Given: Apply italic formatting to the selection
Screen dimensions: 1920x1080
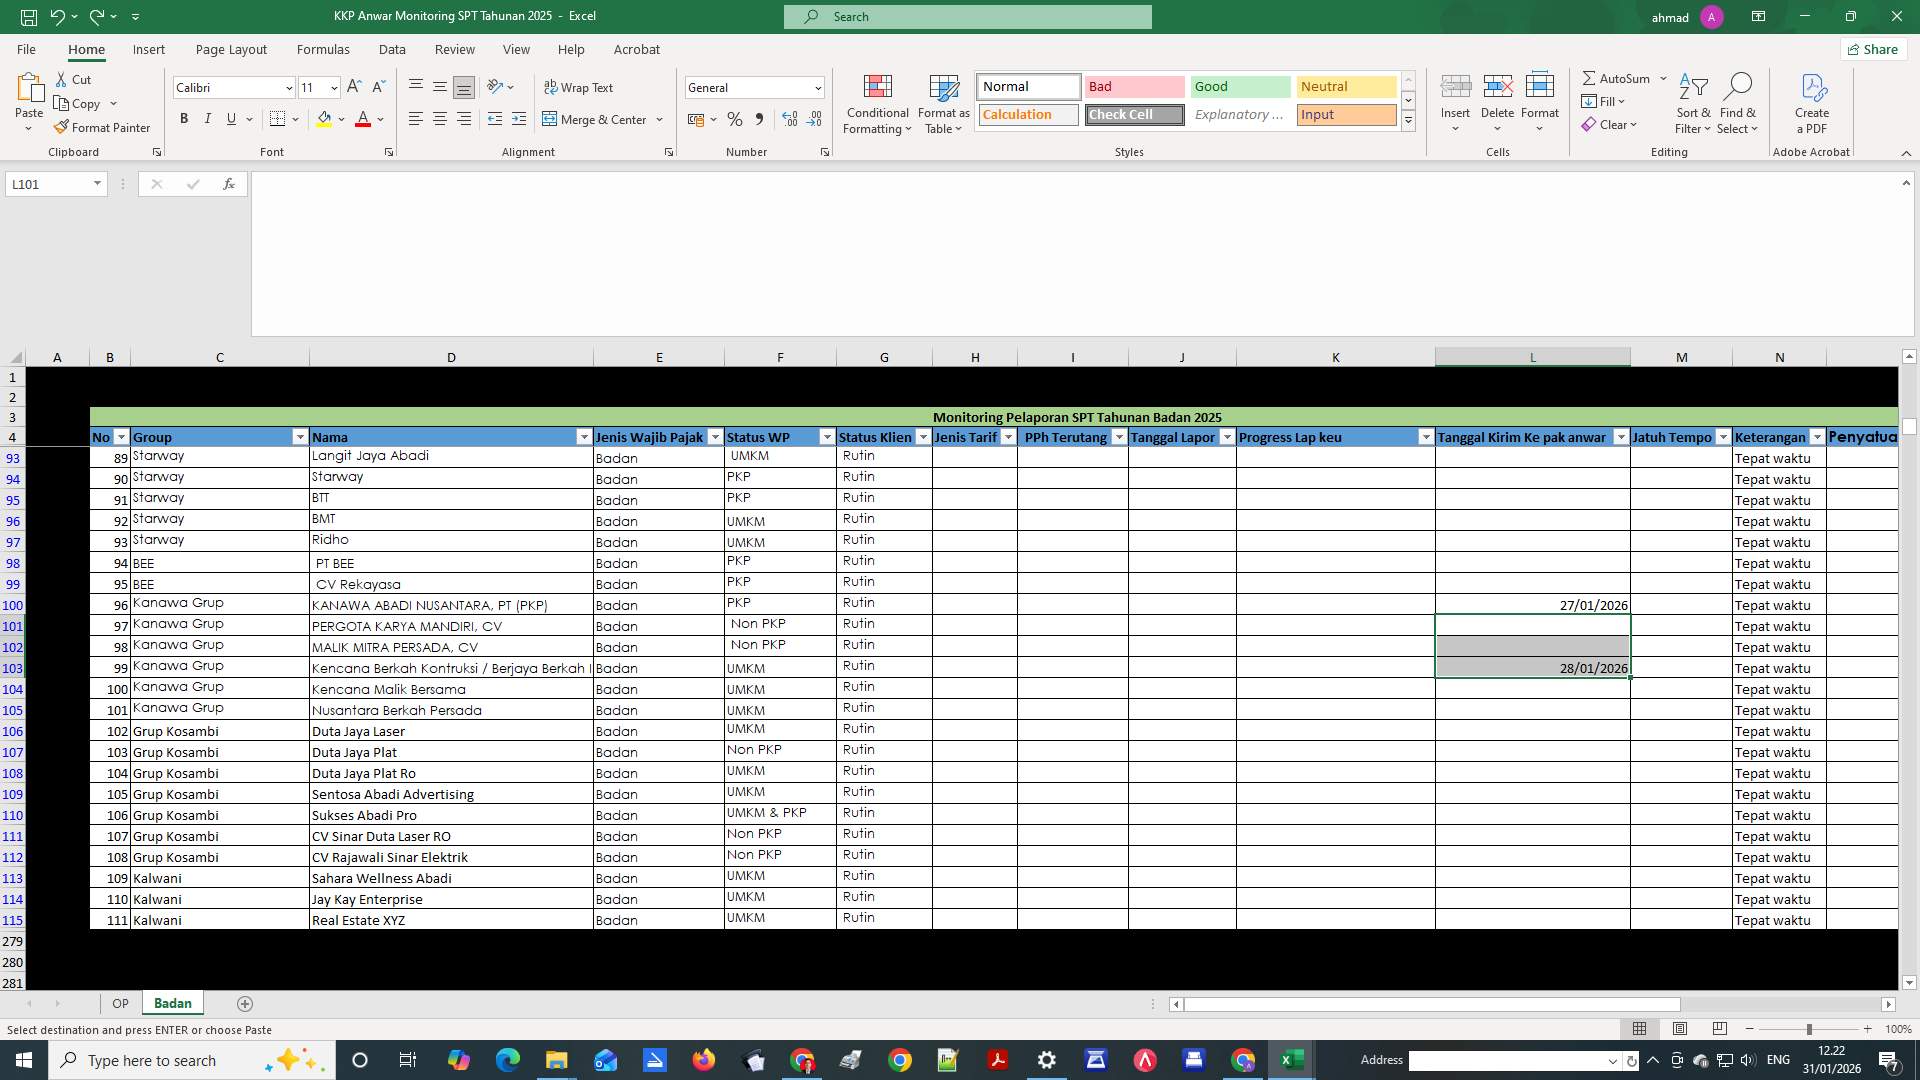Looking at the screenshot, I should tap(207, 119).
